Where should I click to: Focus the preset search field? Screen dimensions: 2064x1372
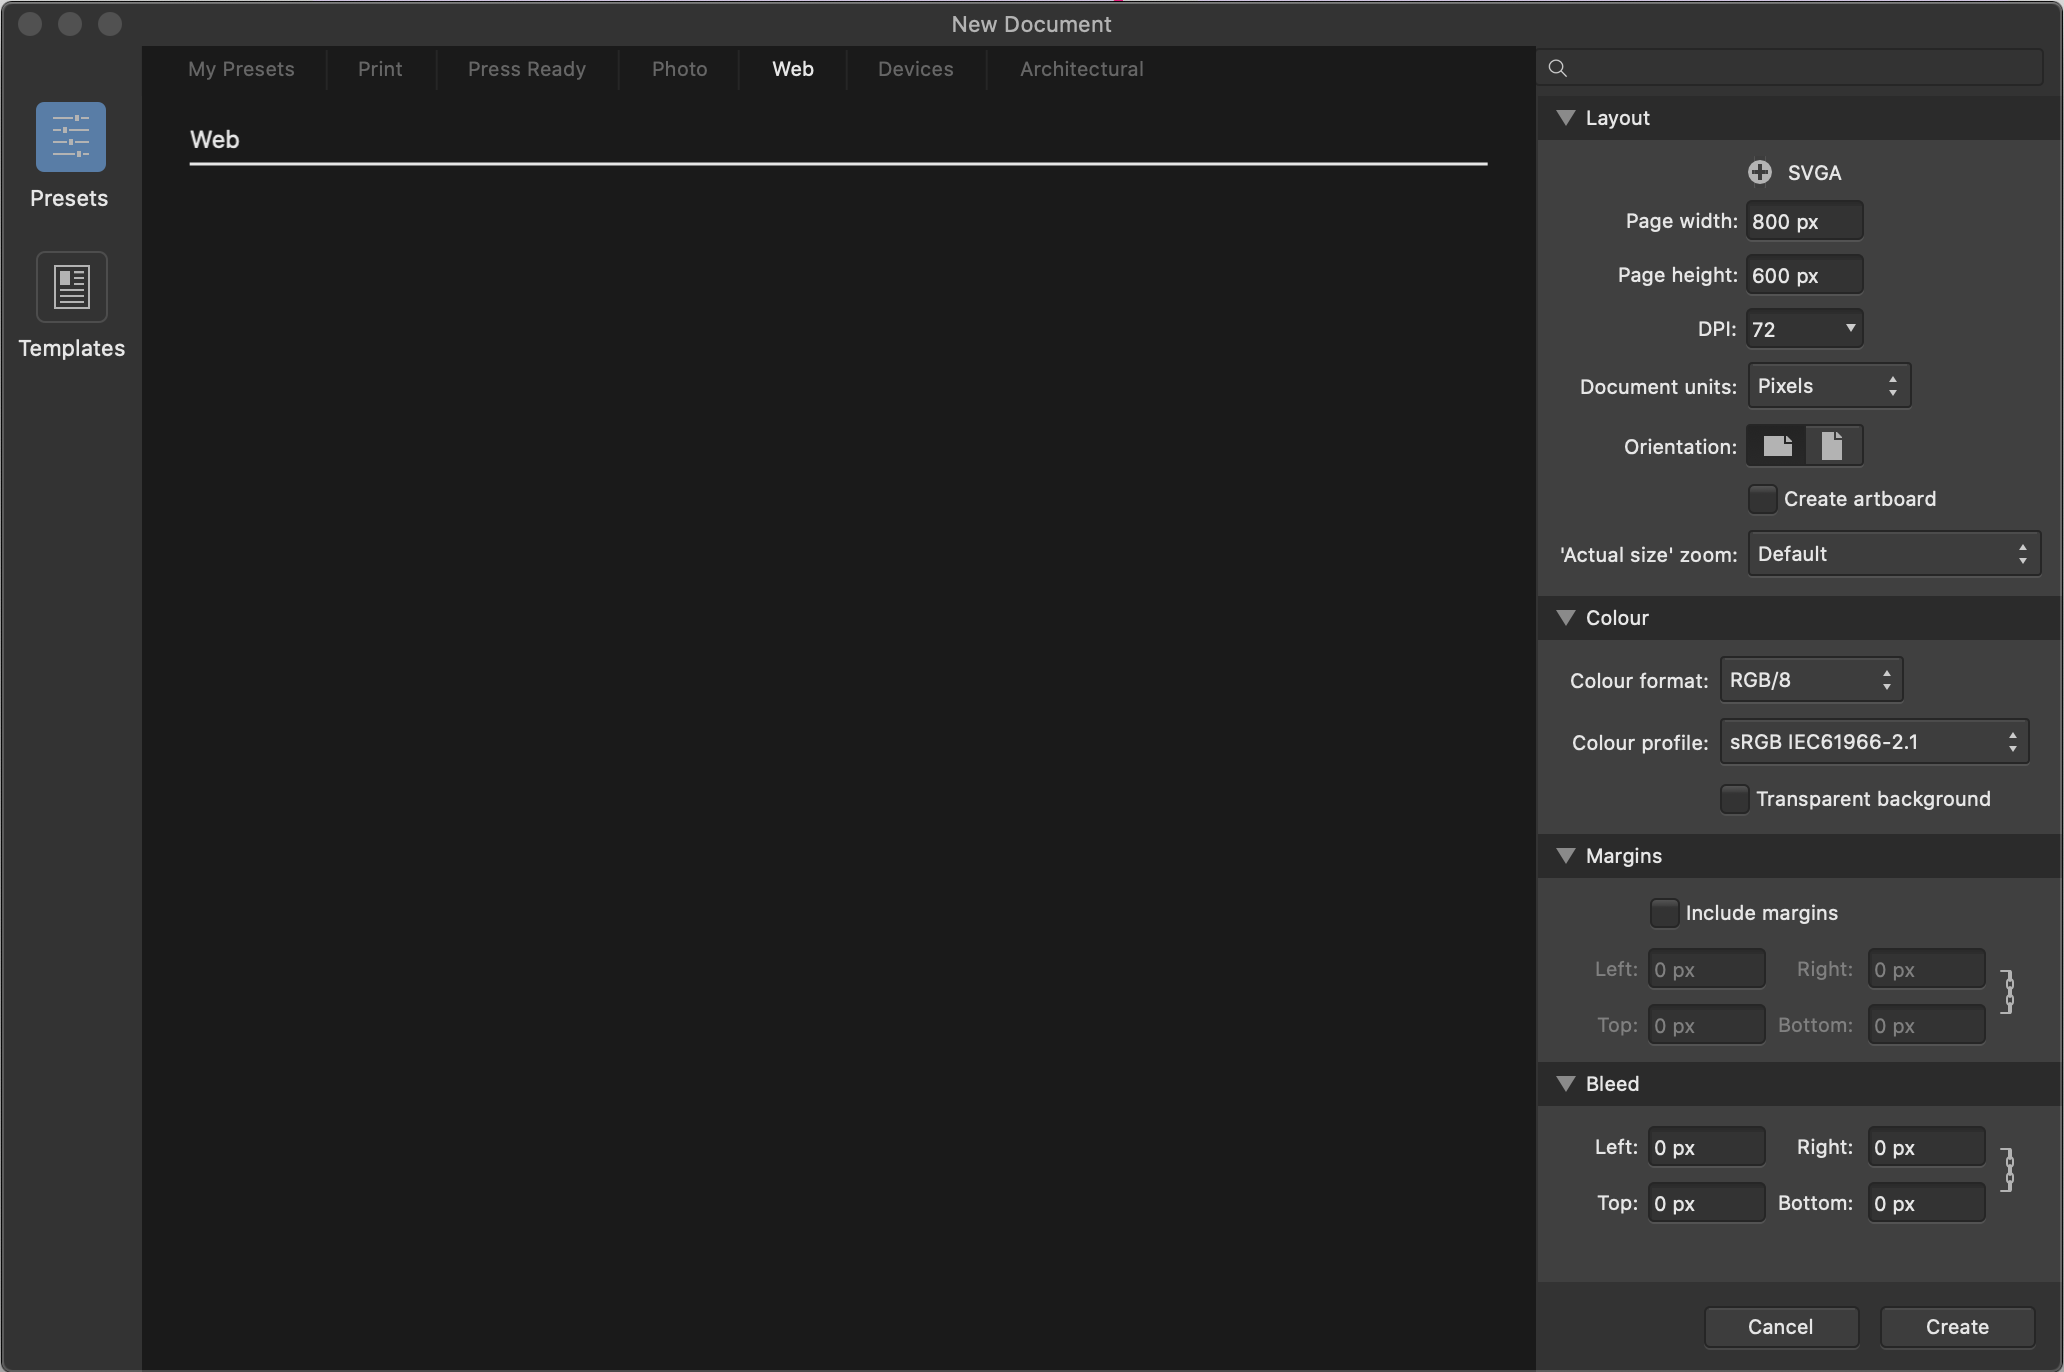pos(1790,68)
